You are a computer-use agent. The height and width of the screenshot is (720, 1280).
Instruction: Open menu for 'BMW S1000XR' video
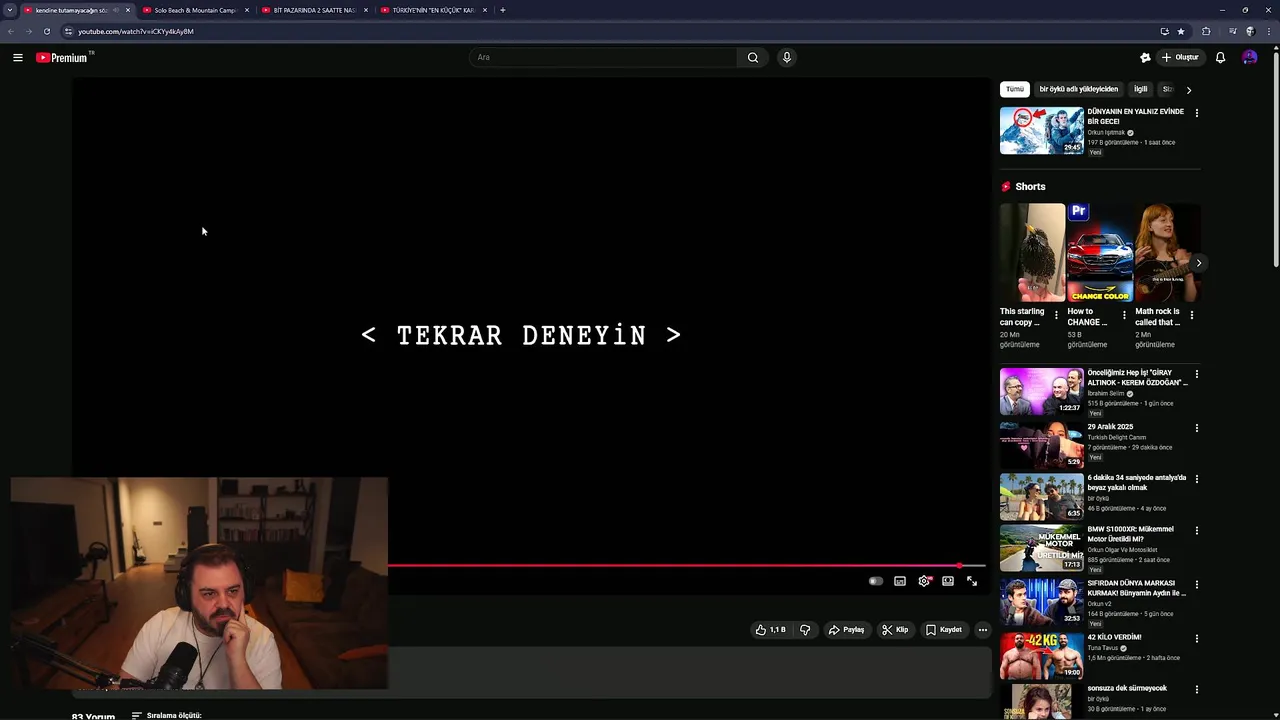pos(1197,531)
